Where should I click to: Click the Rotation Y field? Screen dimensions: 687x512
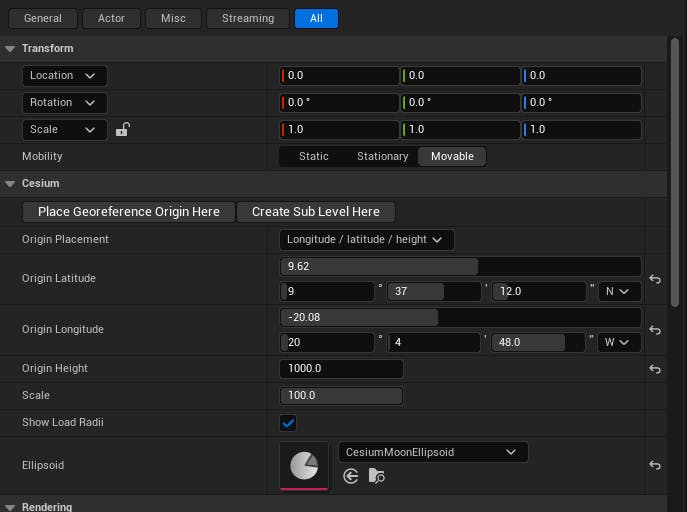click(x=460, y=103)
